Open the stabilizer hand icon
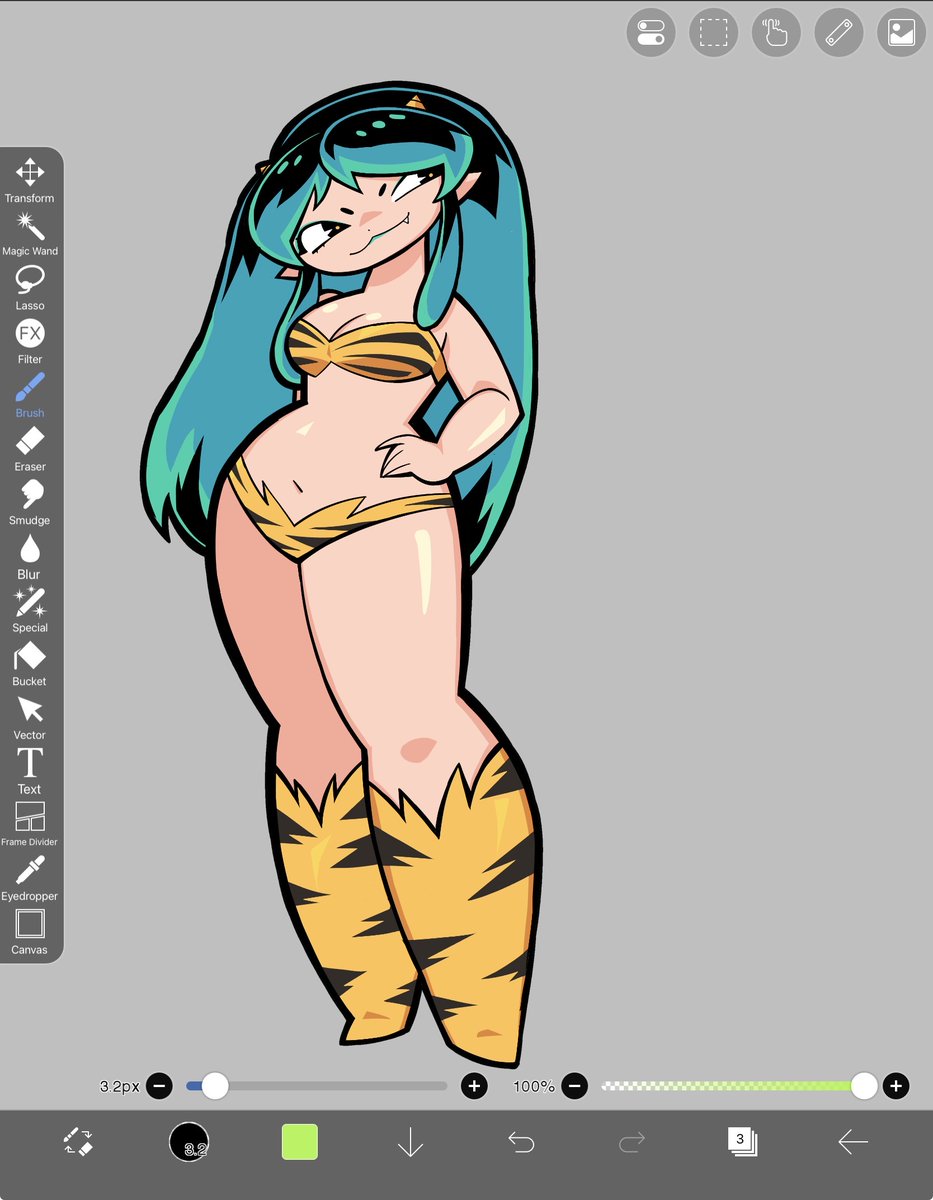 [x=776, y=33]
